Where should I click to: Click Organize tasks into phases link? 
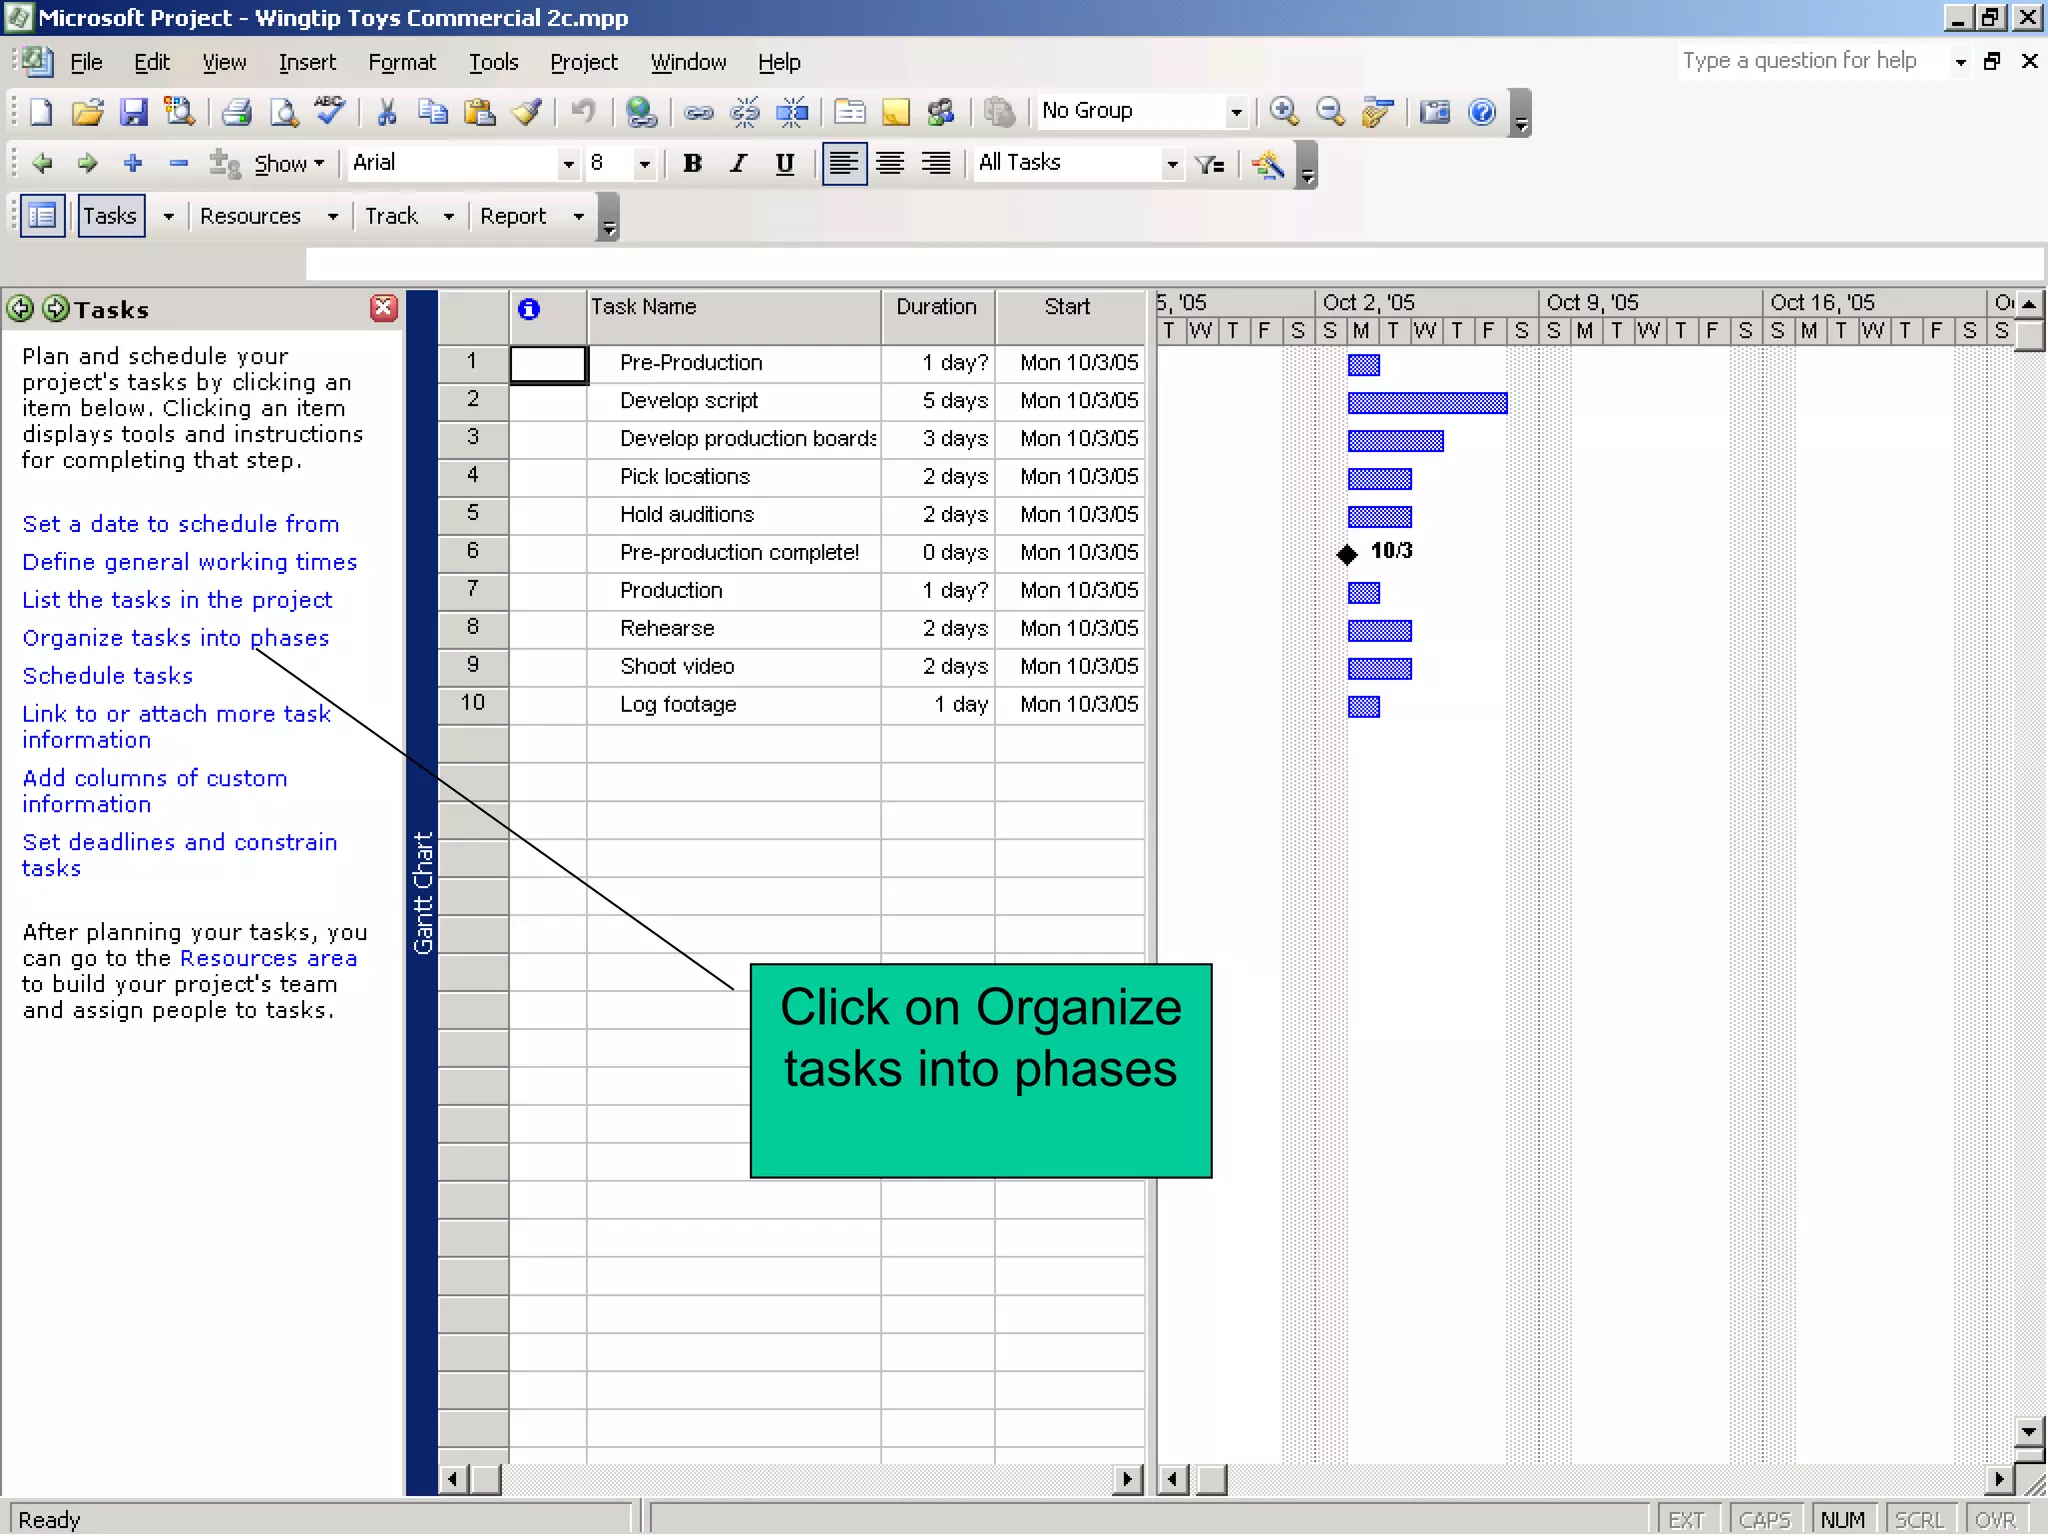176,638
